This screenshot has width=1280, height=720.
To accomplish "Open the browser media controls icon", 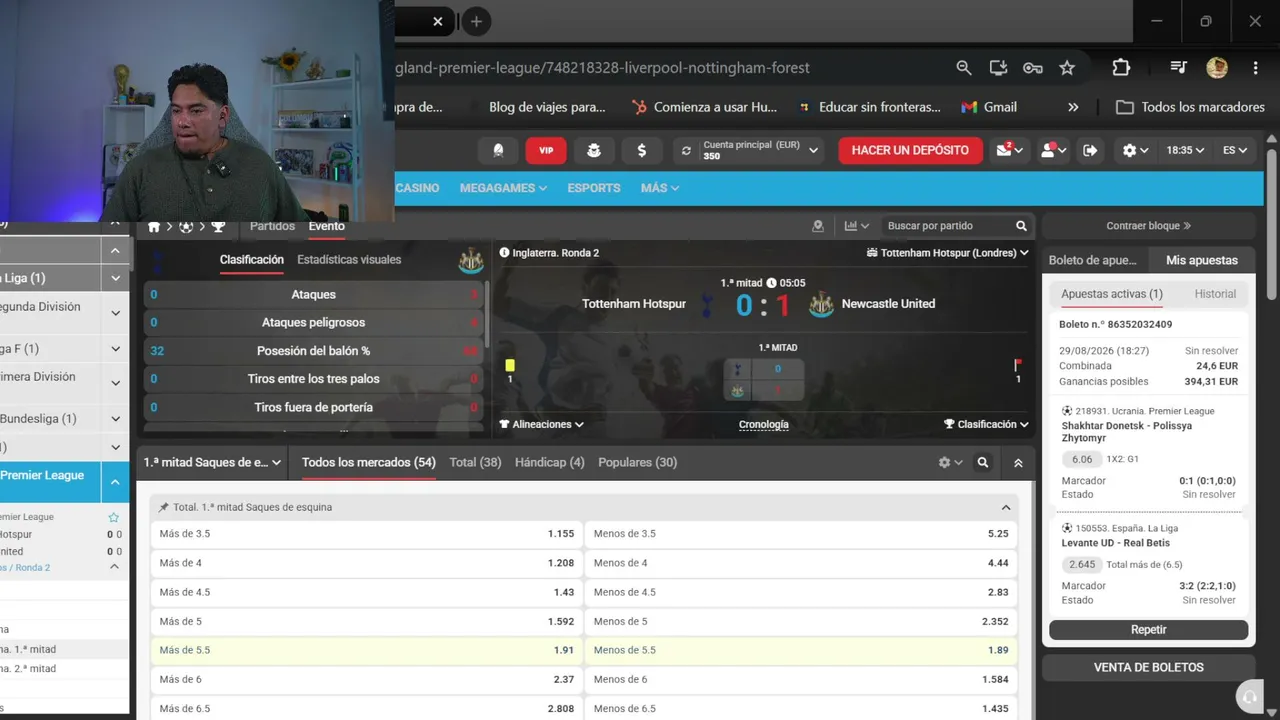I will click(x=1179, y=68).
